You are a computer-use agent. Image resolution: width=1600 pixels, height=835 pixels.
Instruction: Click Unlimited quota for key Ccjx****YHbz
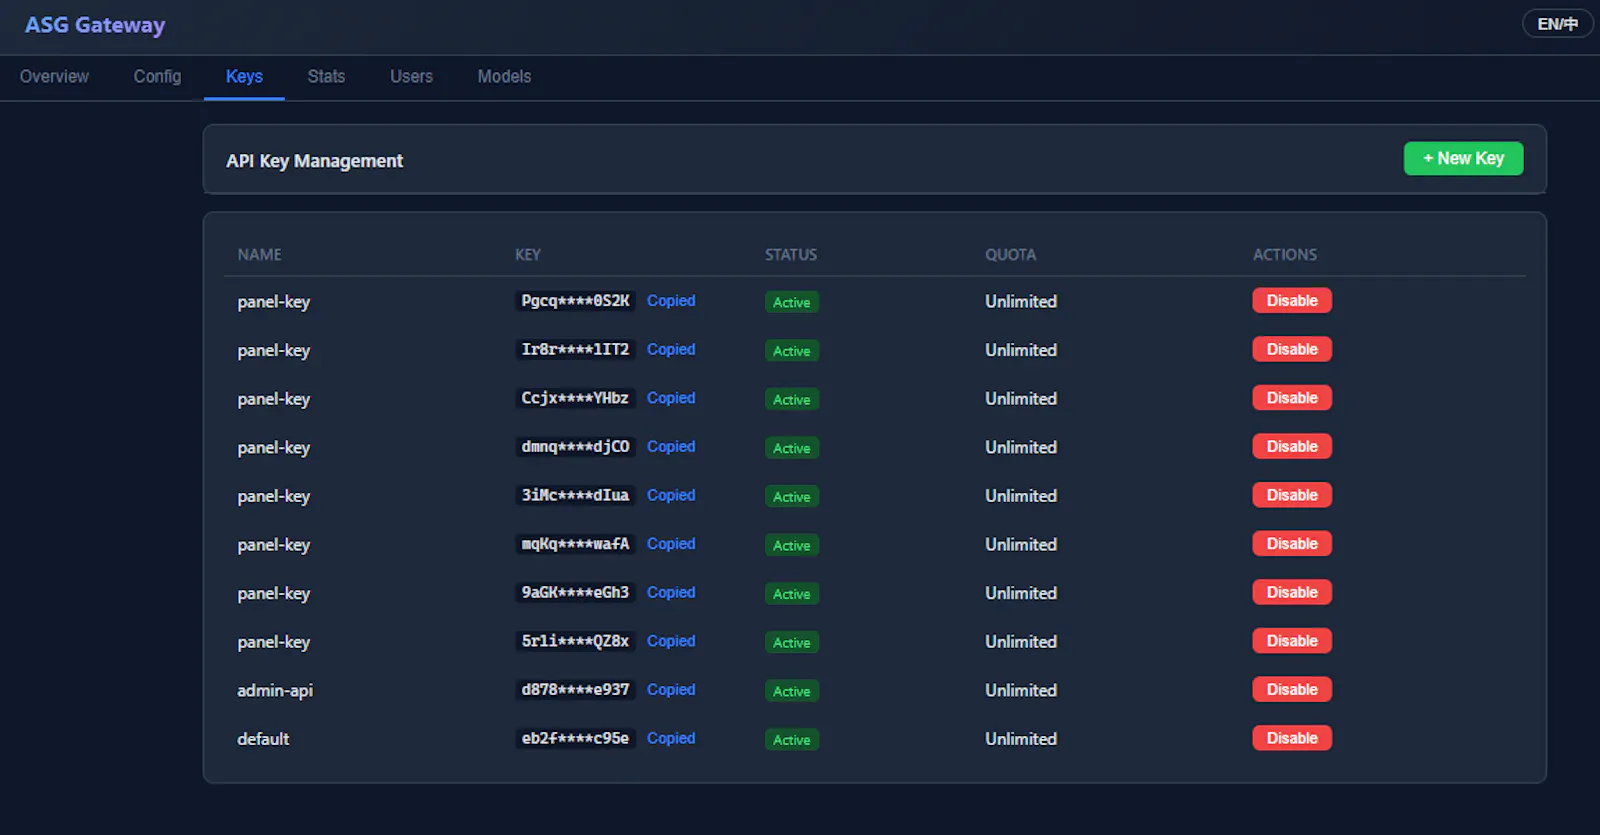pyautogui.click(x=1021, y=398)
